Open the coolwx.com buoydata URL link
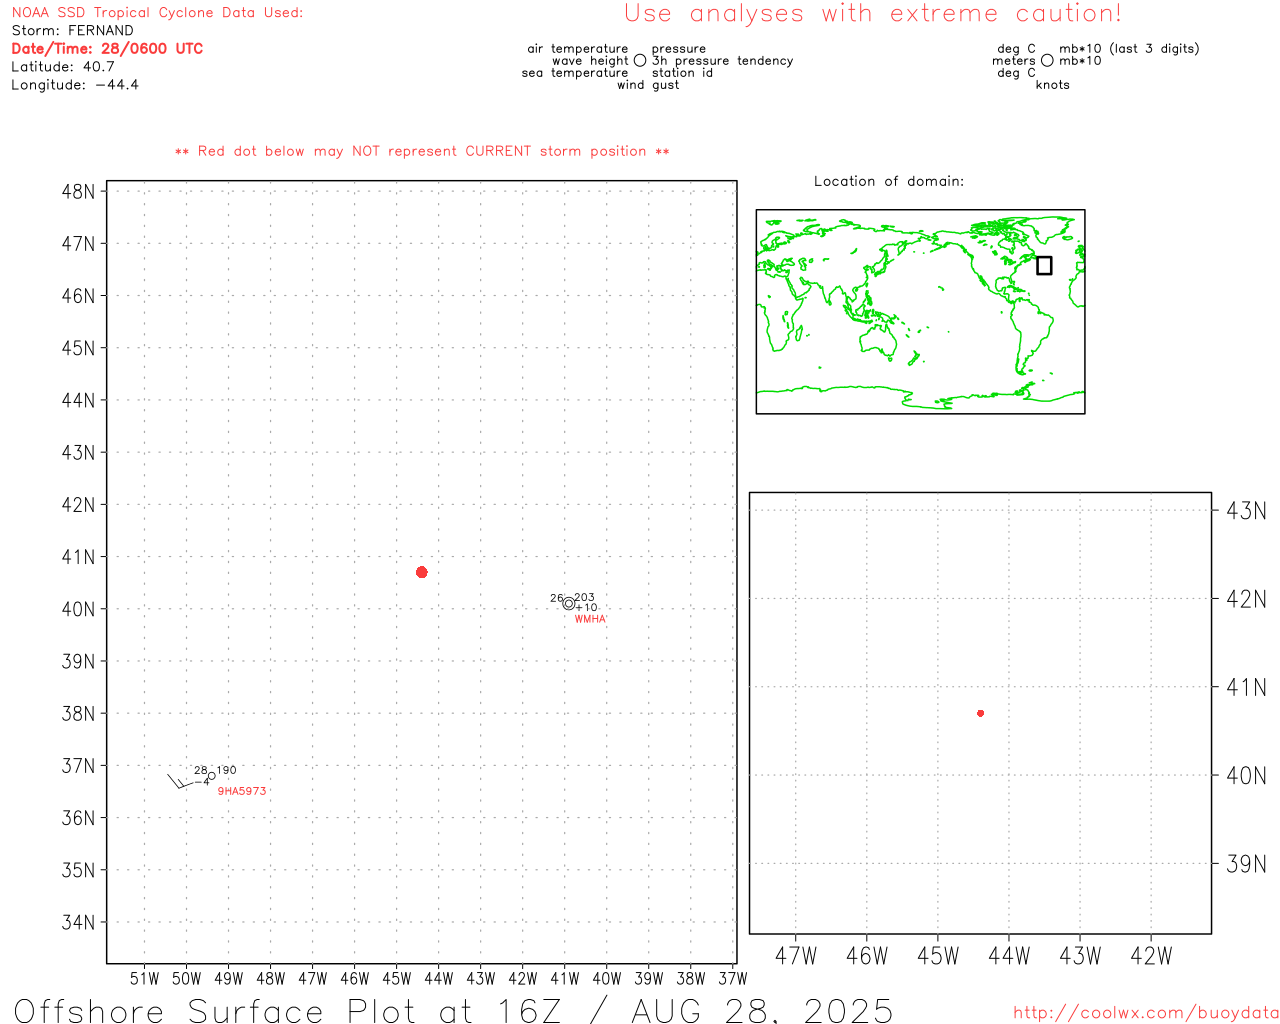The height and width of the screenshot is (1024, 1280). [1146, 1013]
